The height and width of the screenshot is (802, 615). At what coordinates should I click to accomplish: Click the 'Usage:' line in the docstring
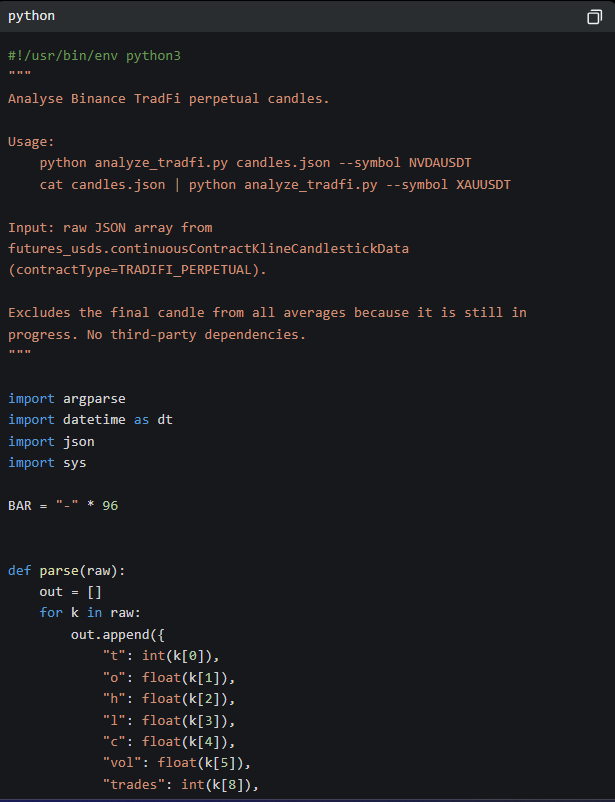click(x=31, y=142)
